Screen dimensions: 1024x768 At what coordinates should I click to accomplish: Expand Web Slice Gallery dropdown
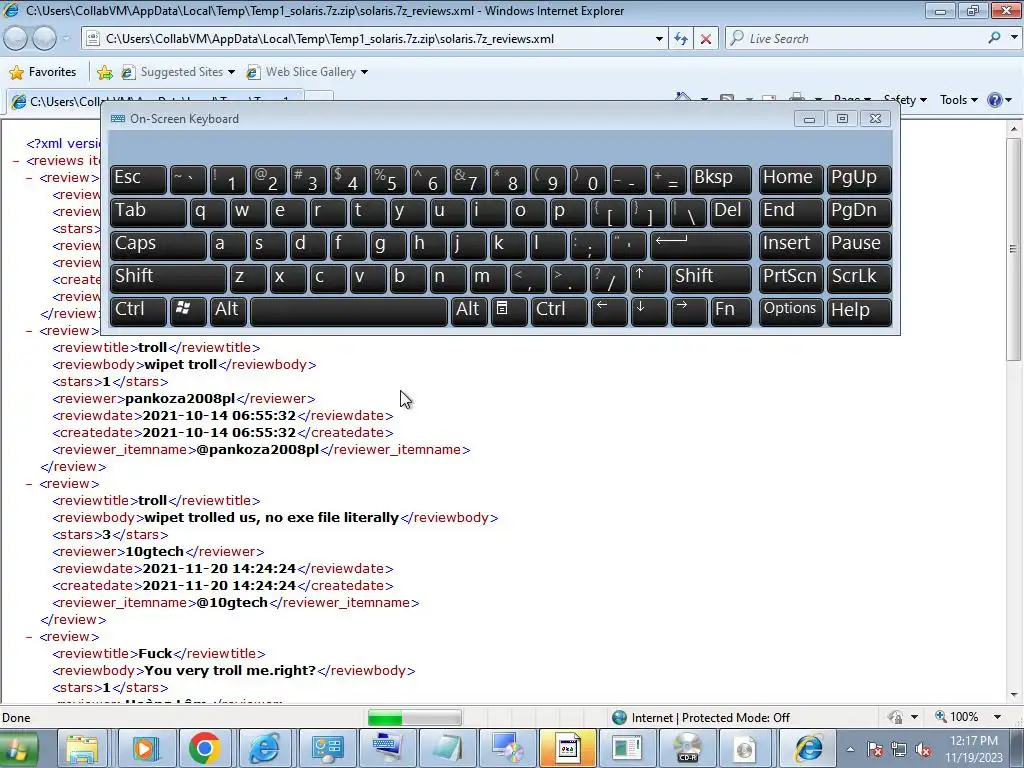coord(364,72)
